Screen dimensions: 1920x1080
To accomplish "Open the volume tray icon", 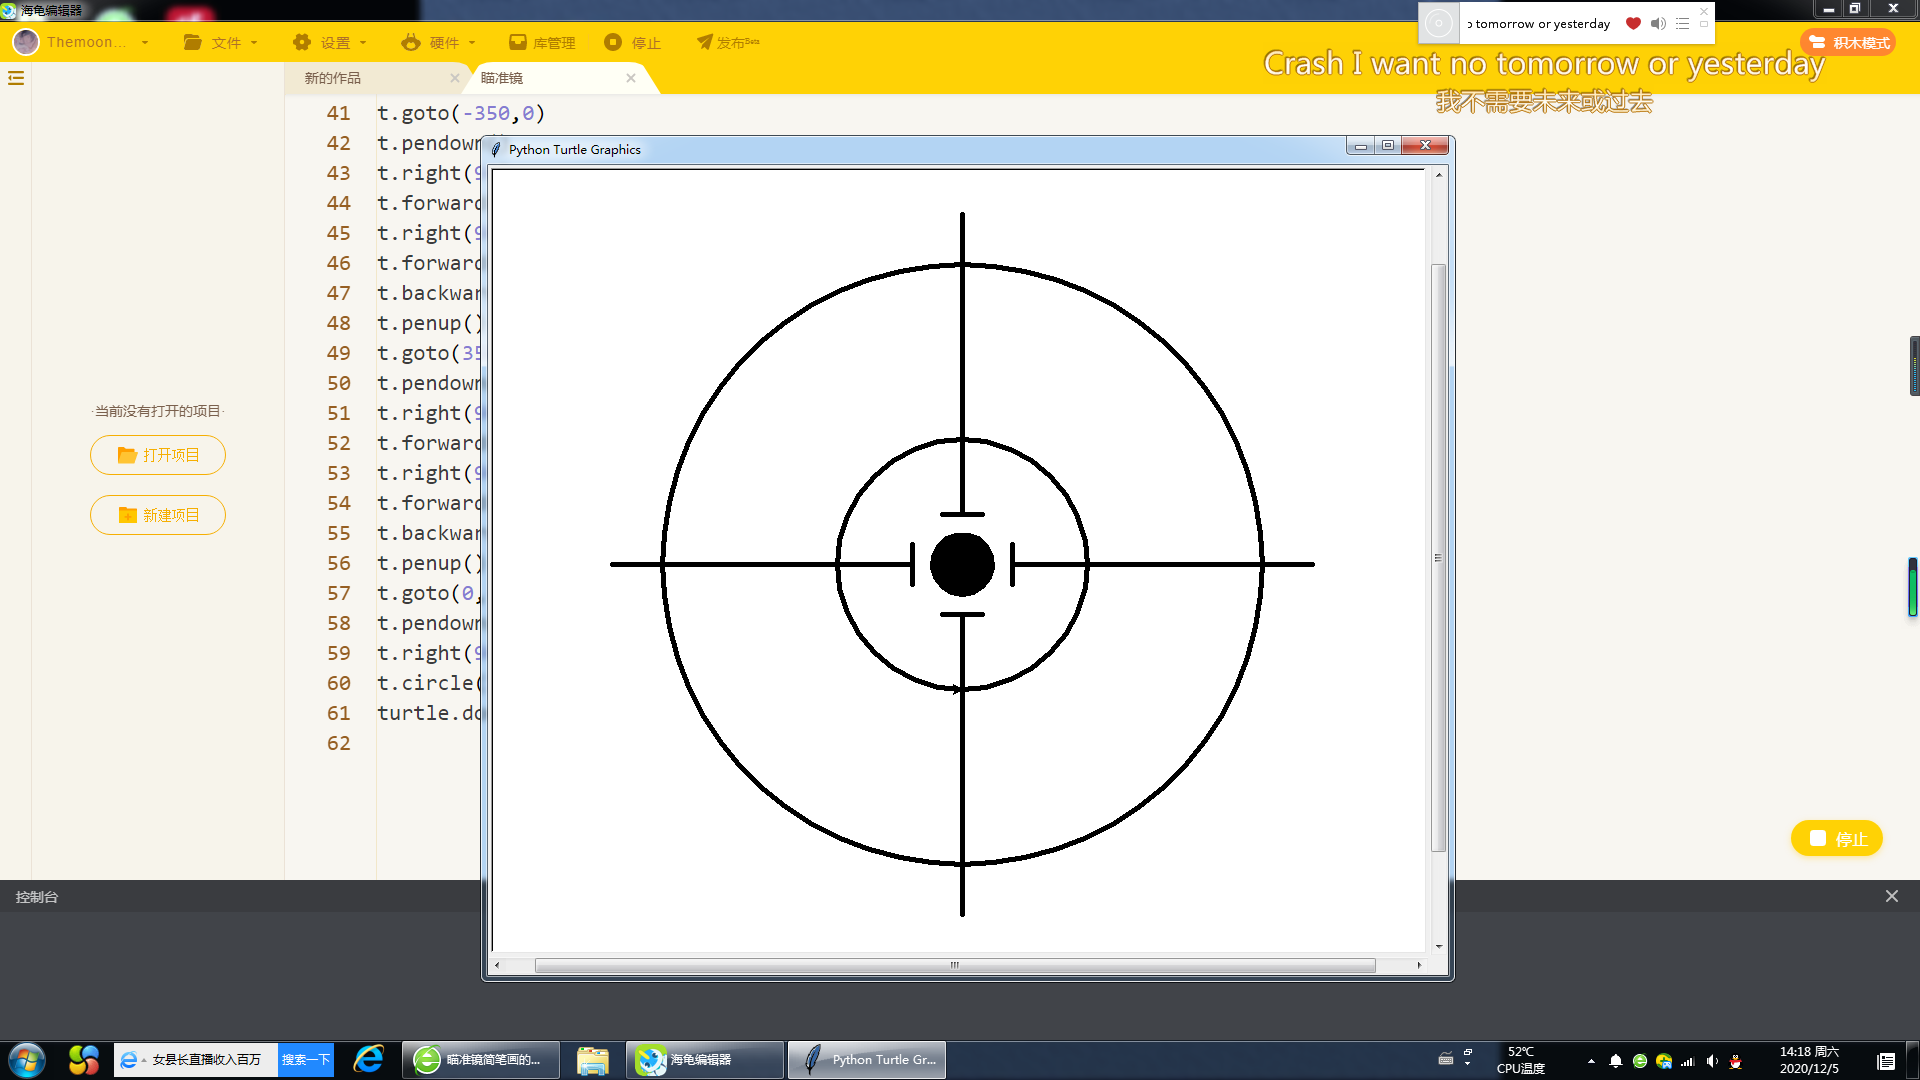I will [1712, 1061].
